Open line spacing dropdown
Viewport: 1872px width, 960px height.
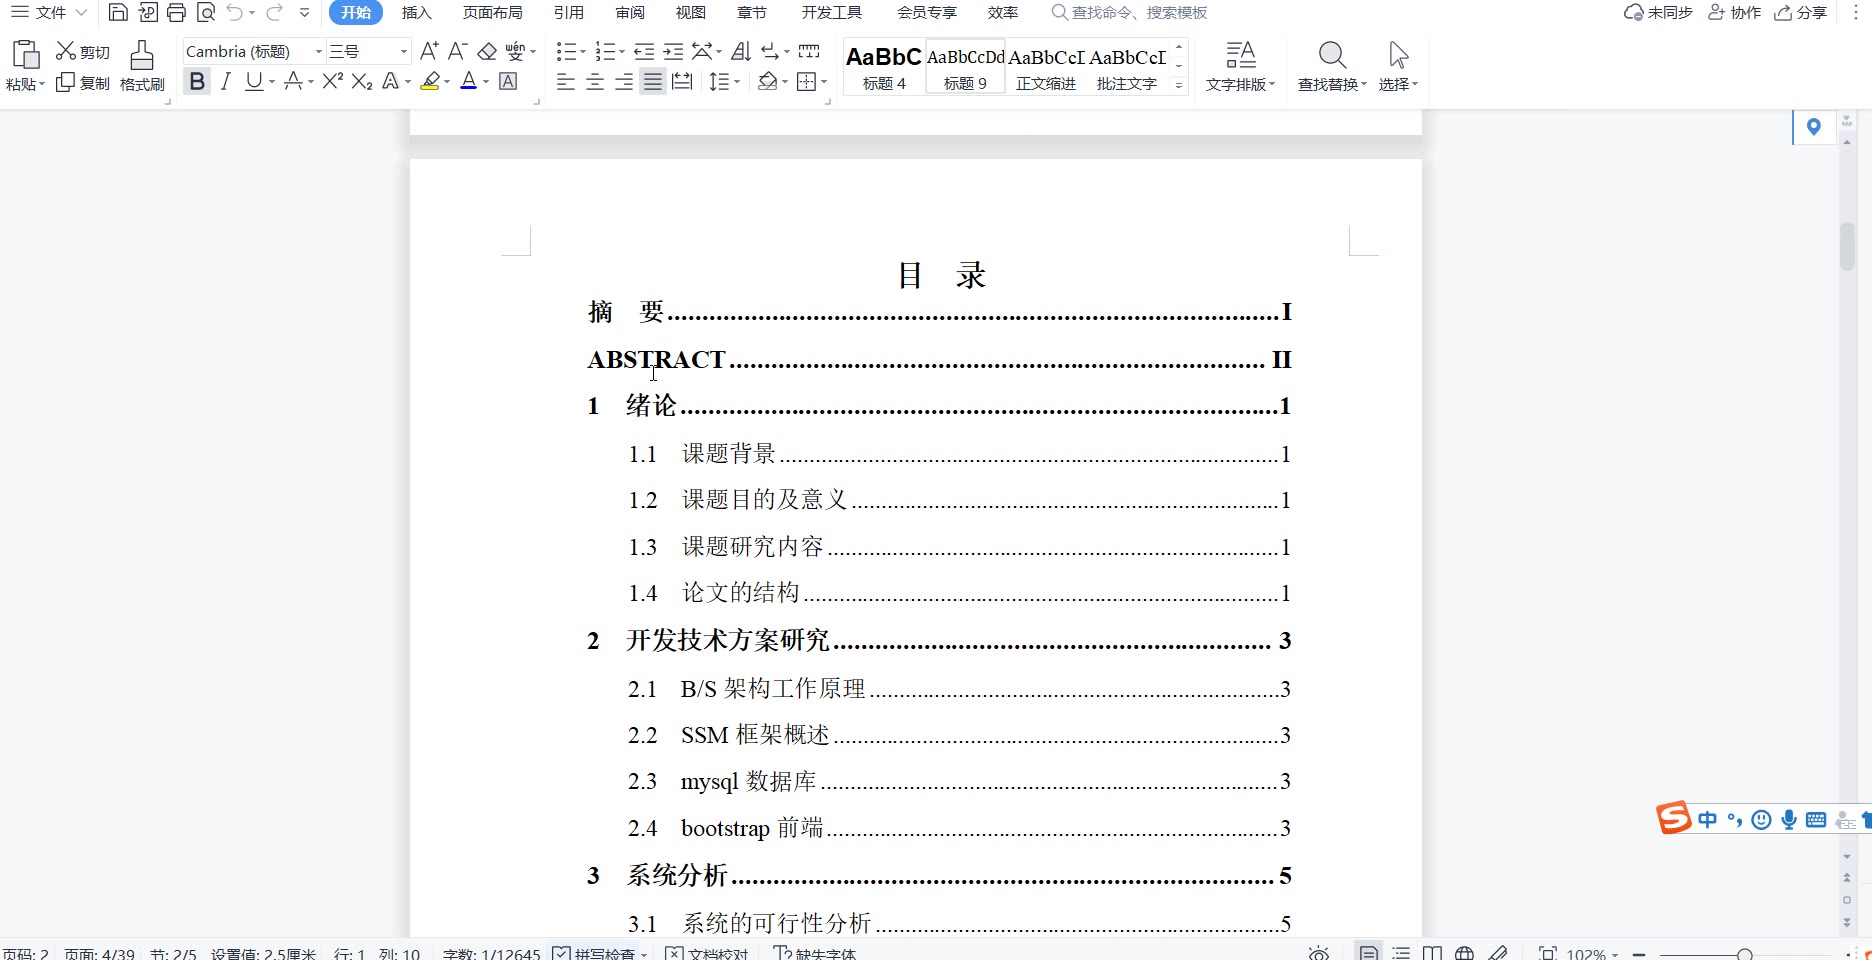pyautogui.click(x=737, y=83)
